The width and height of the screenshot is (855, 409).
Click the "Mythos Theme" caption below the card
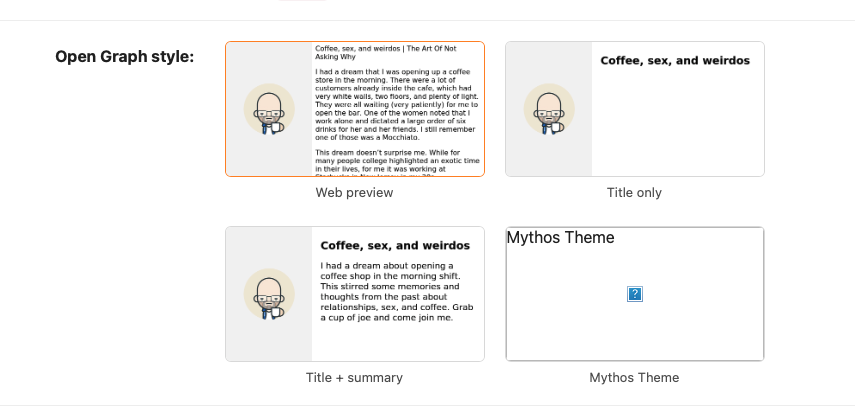634,377
